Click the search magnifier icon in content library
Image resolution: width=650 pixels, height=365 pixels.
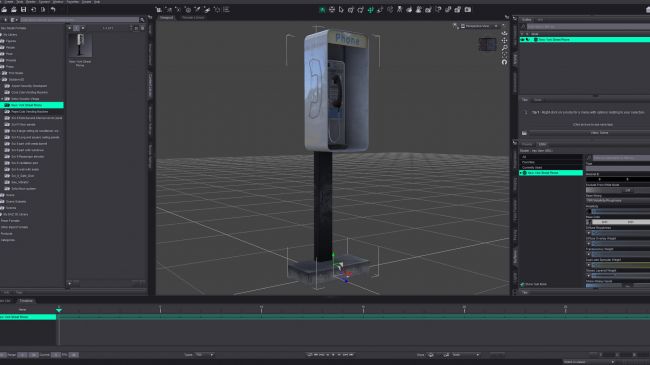[142, 19]
